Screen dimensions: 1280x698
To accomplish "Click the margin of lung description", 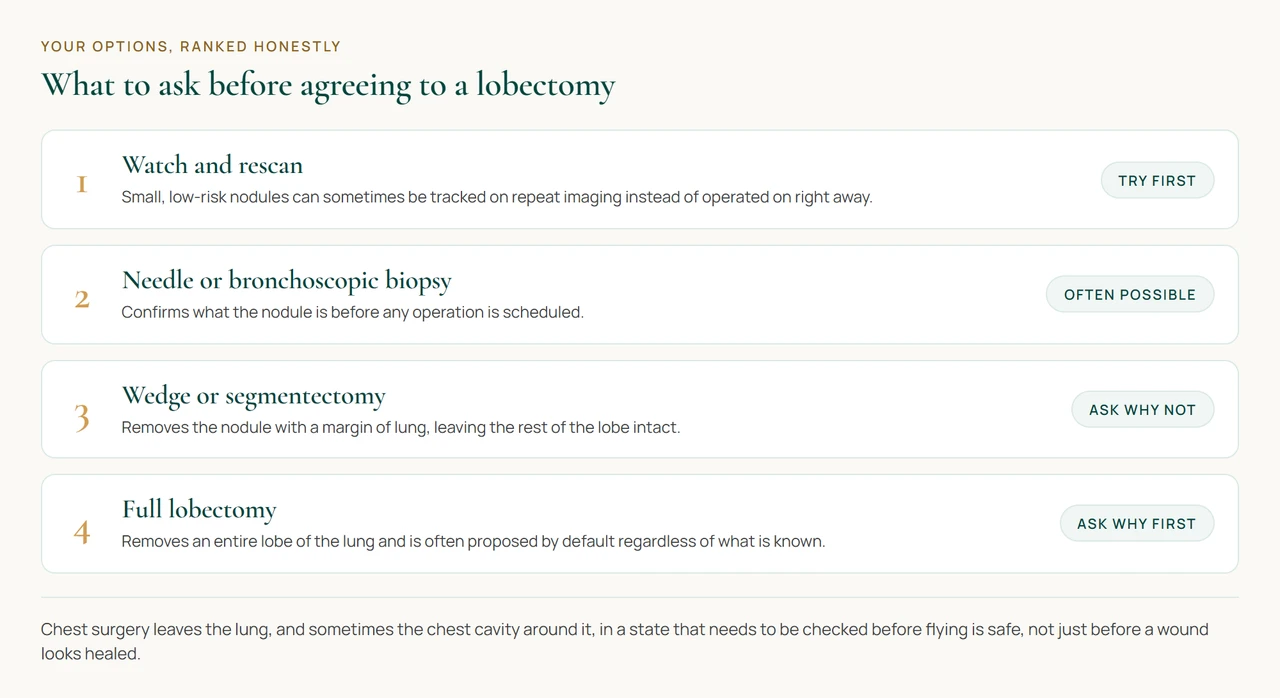I will tap(401, 427).
